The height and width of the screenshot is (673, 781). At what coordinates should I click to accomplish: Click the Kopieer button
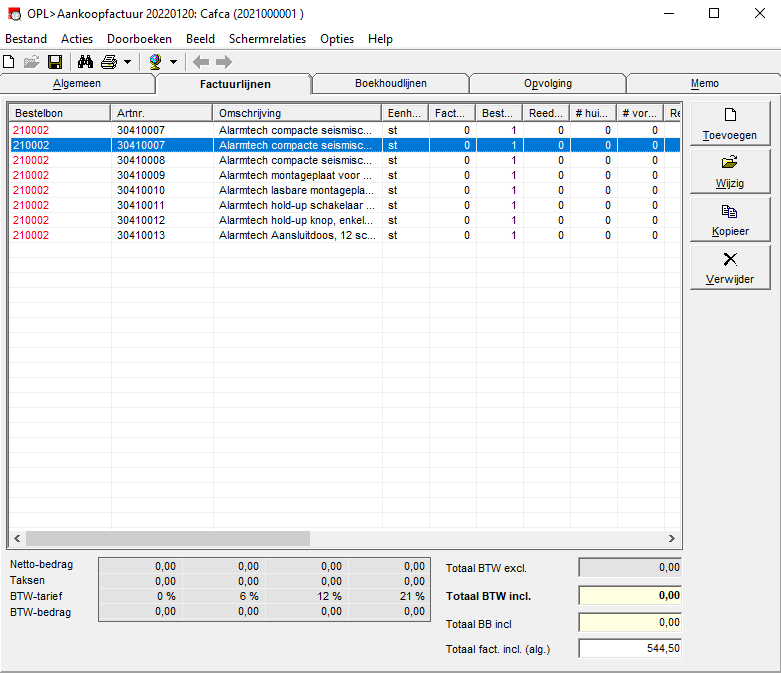[730, 220]
